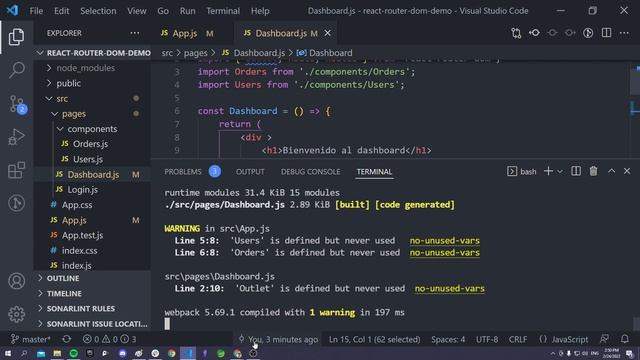
Task: Click the terminal panel scrollbar
Action: (636, 324)
